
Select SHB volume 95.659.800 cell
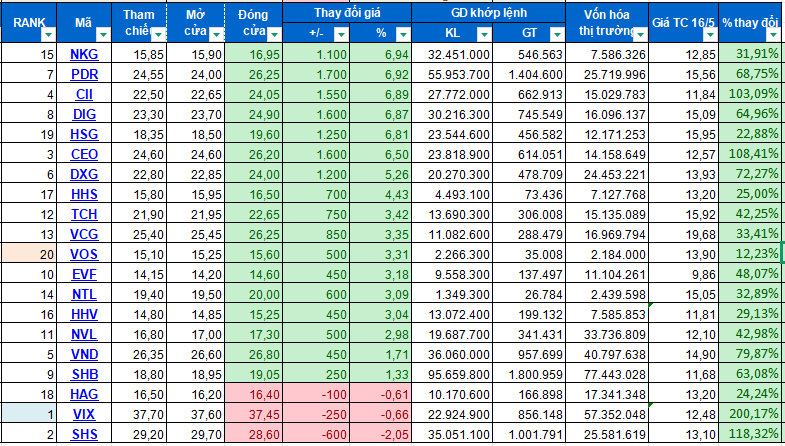[x=452, y=374]
